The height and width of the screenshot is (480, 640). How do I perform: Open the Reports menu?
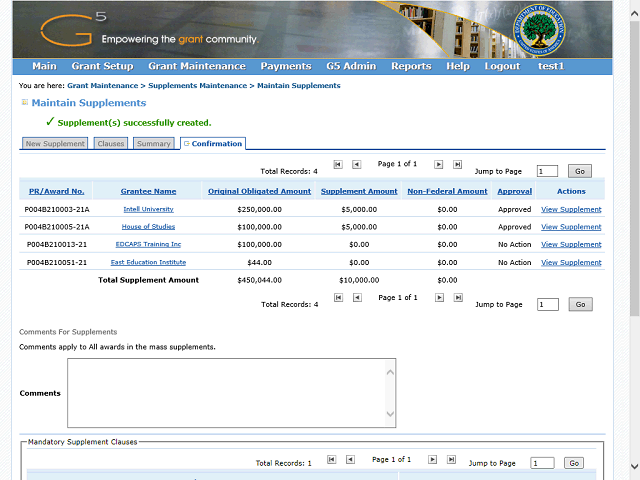[410, 66]
